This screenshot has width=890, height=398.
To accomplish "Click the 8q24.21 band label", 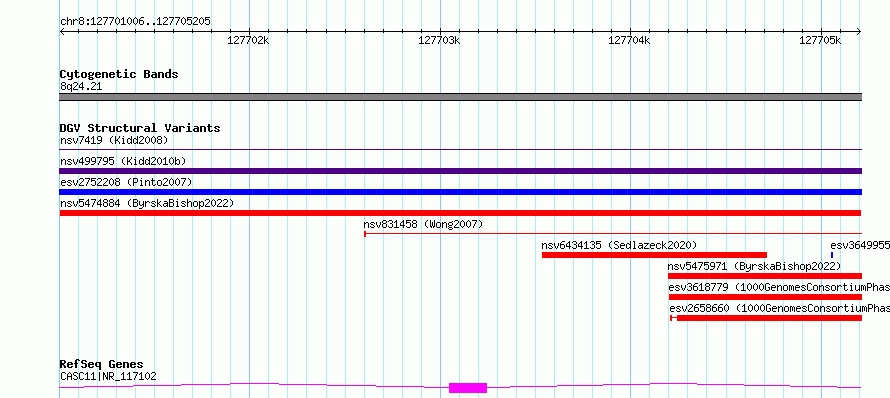I will [x=81, y=87].
